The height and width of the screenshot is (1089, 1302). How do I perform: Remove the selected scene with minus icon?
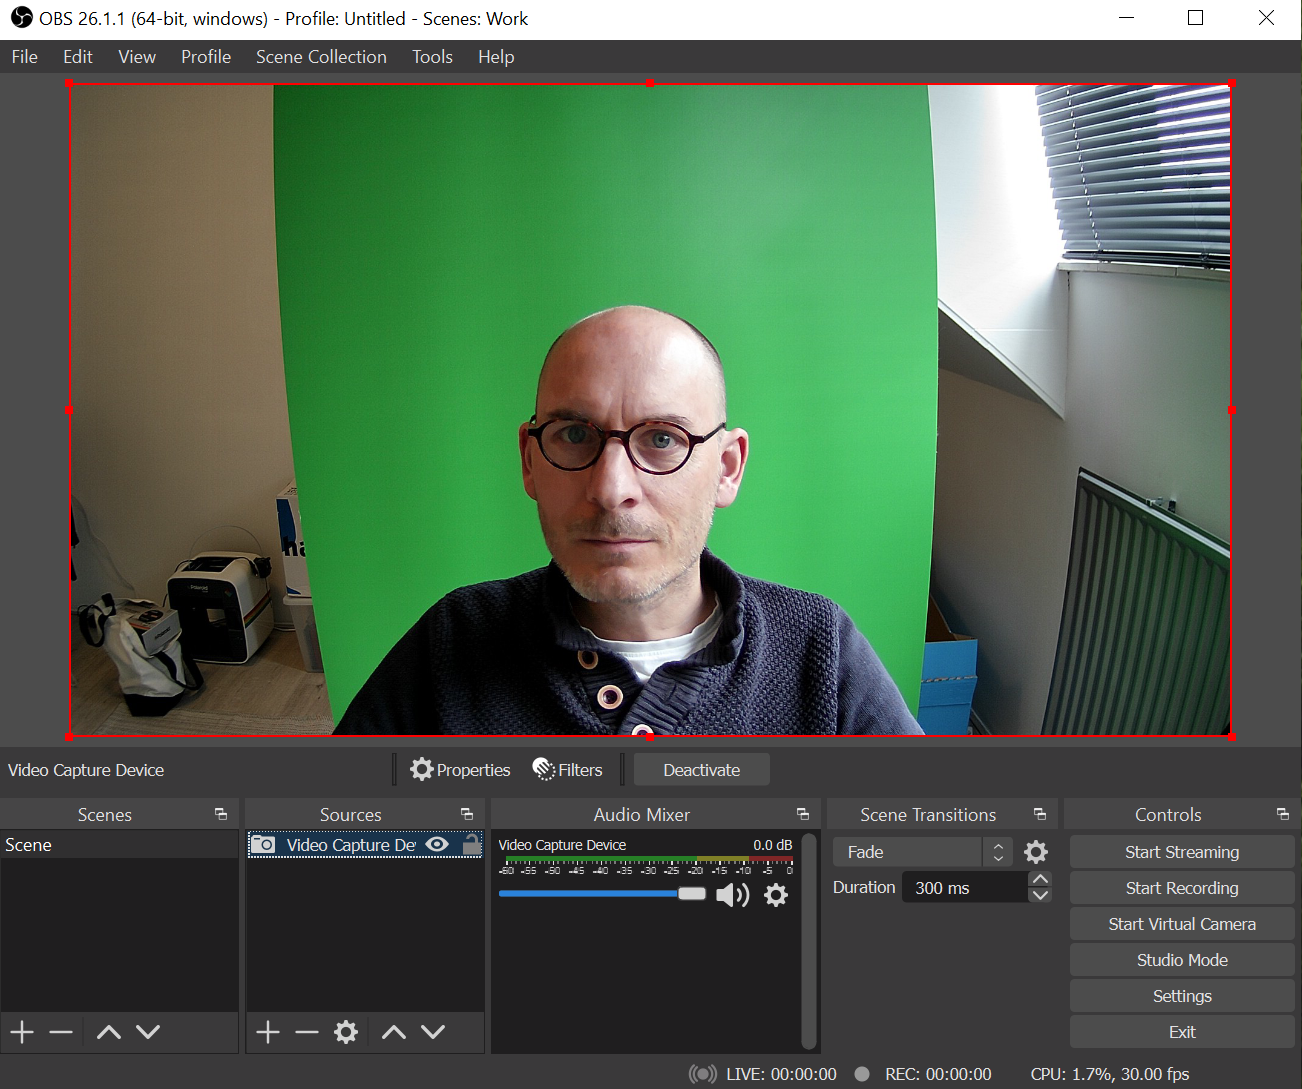point(61,1032)
